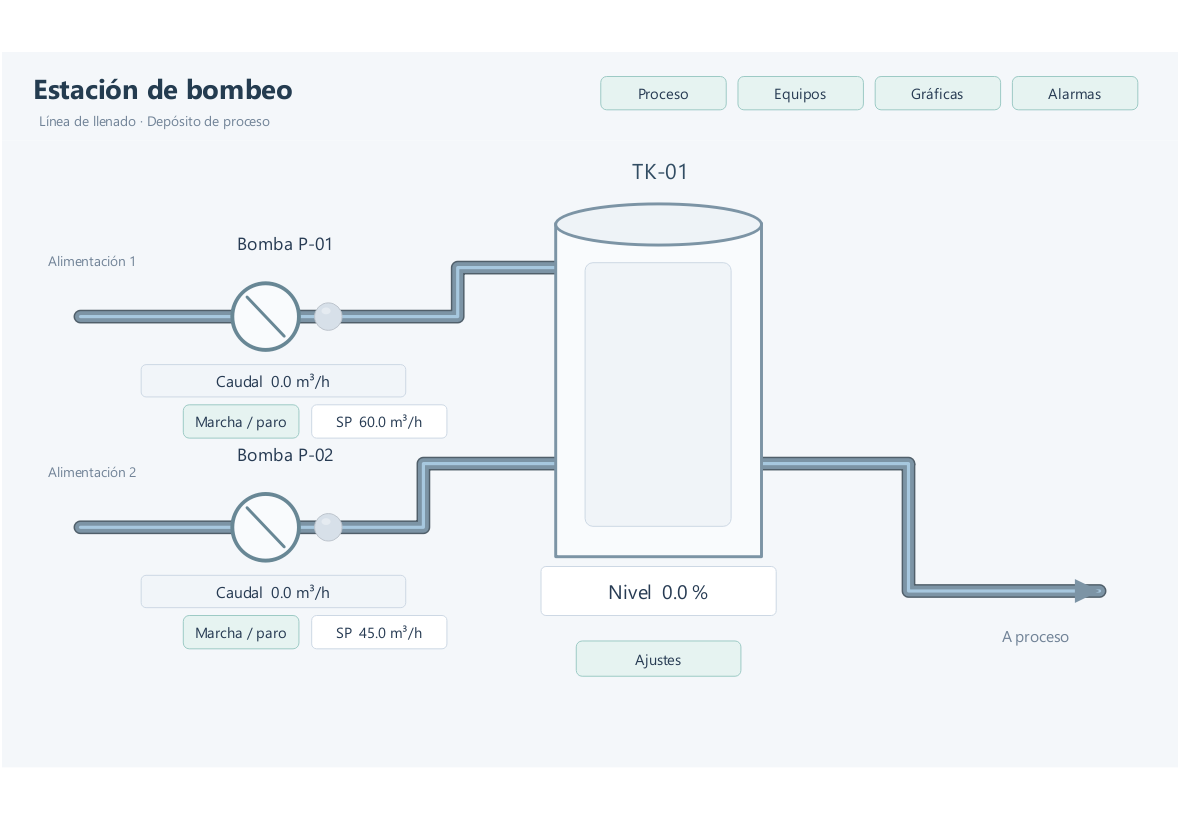Toggle Marcha / paro for Bomba P-02
Image resolution: width=1180 pixels, height=820 pixels.
pyautogui.click(x=241, y=633)
